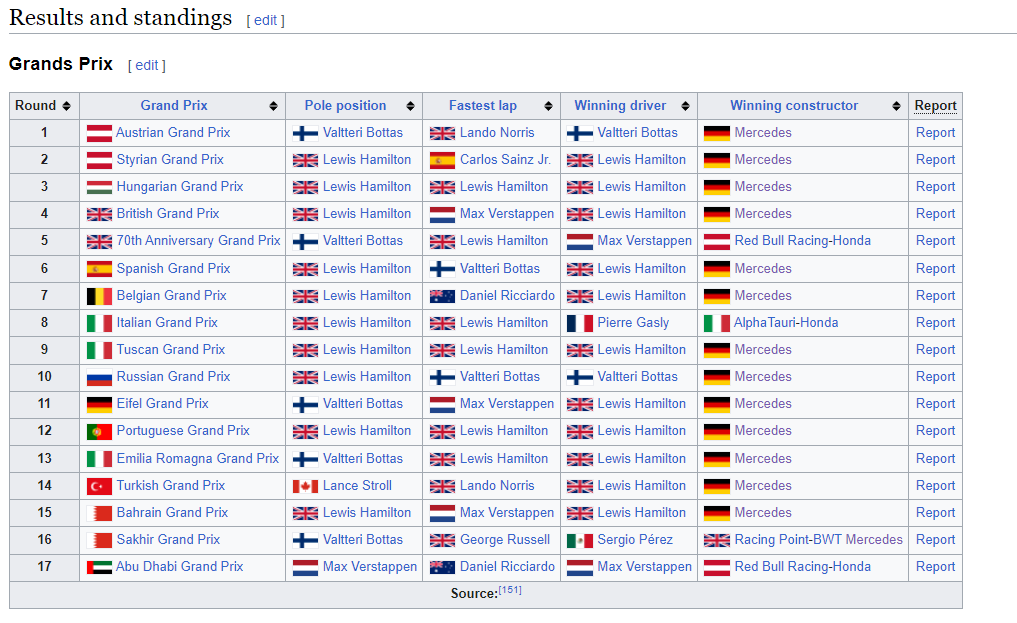The image size is (1017, 623).
Task: Click edit link next to Grands Prix heading
Action: tap(147, 65)
